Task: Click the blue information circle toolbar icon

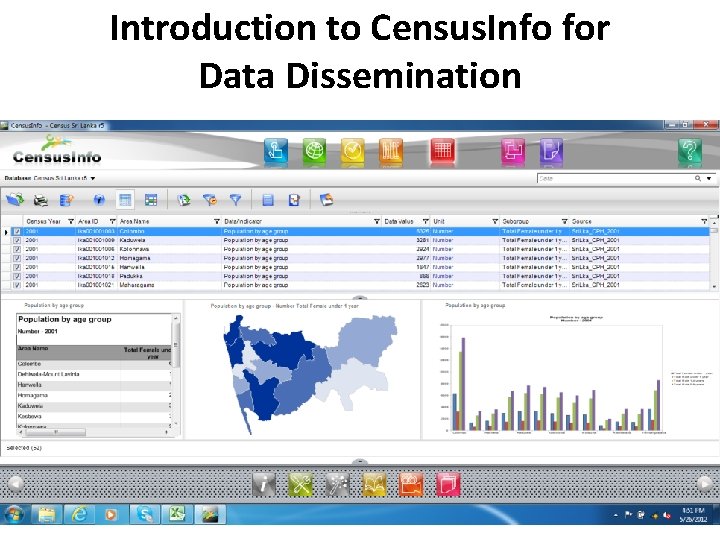Action: click(x=99, y=200)
